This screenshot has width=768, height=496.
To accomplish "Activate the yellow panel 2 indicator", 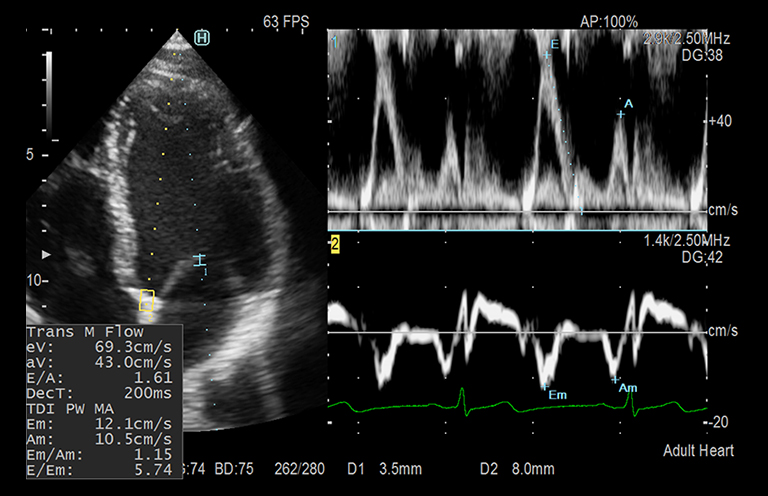I will click(x=336, y=244).
